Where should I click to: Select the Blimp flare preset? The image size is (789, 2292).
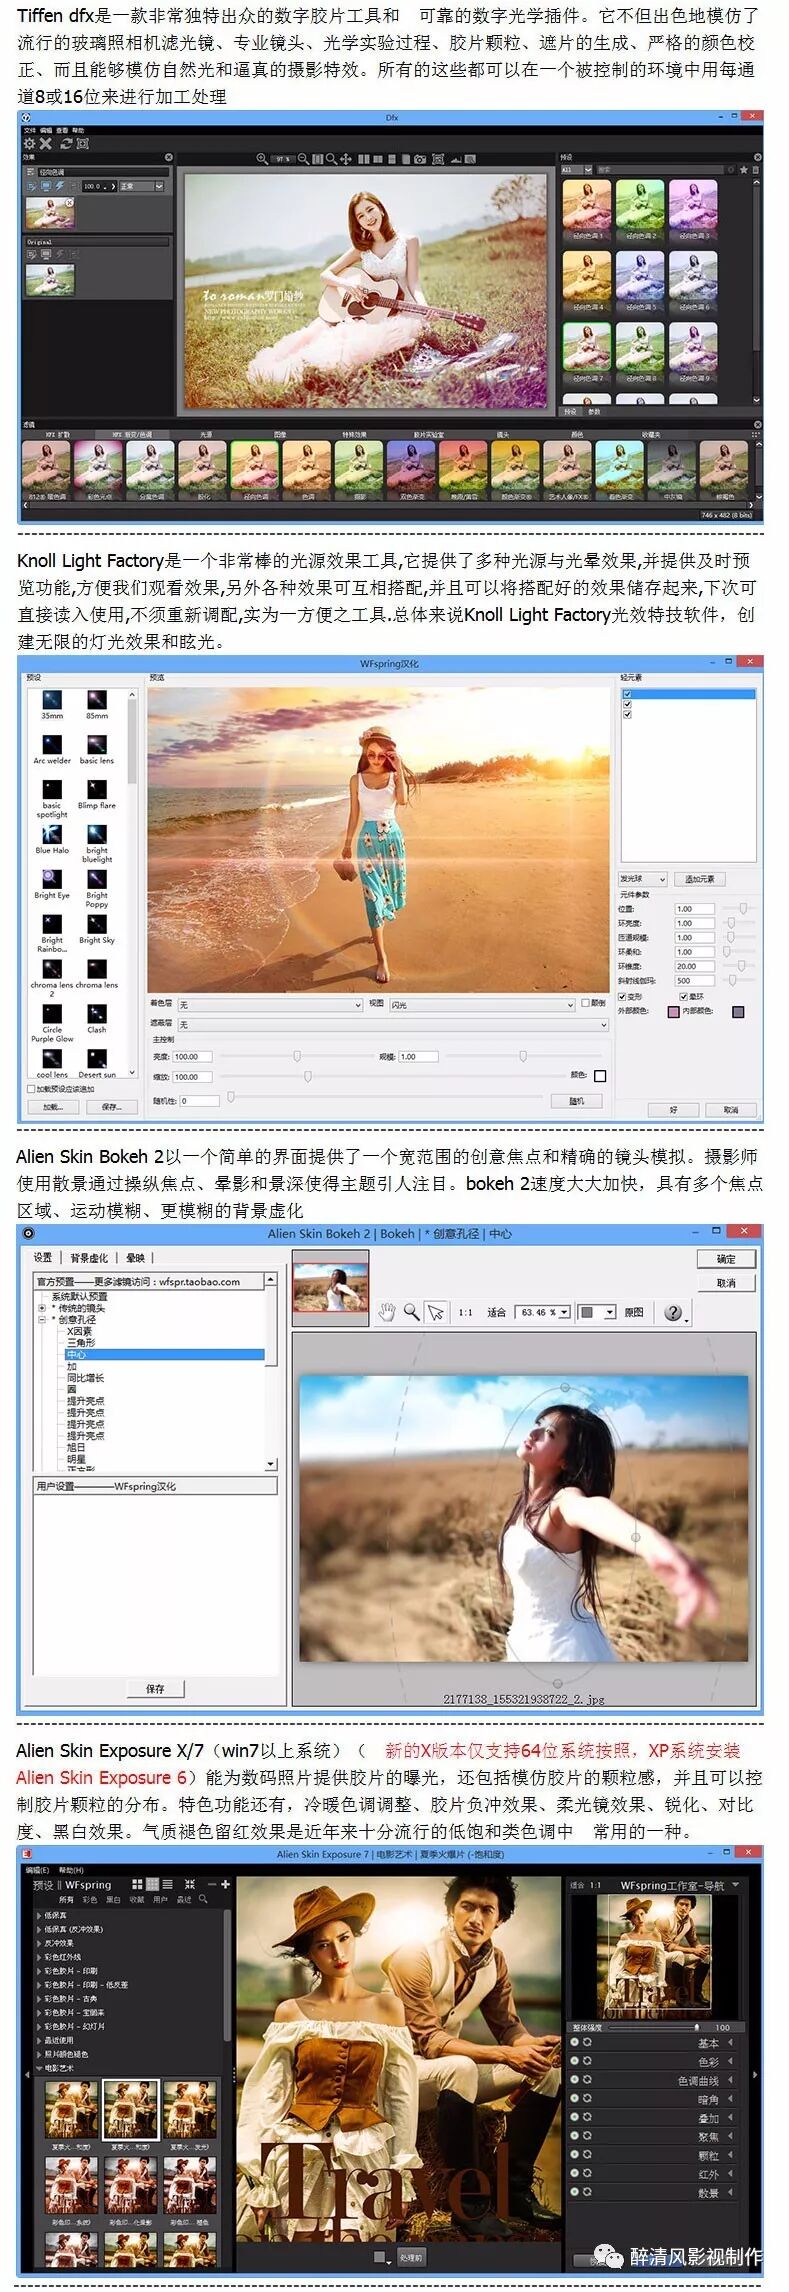97,794
